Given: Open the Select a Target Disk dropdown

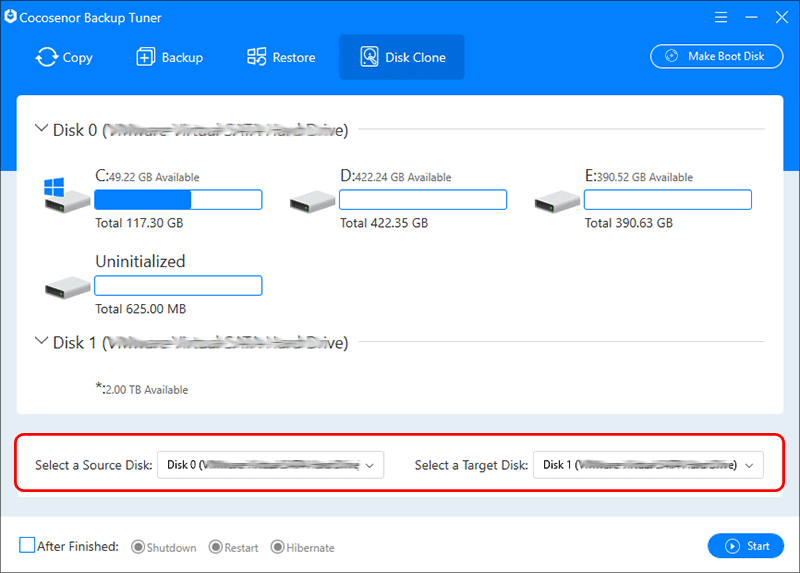Looking at the screenshot, I should 648,465.
